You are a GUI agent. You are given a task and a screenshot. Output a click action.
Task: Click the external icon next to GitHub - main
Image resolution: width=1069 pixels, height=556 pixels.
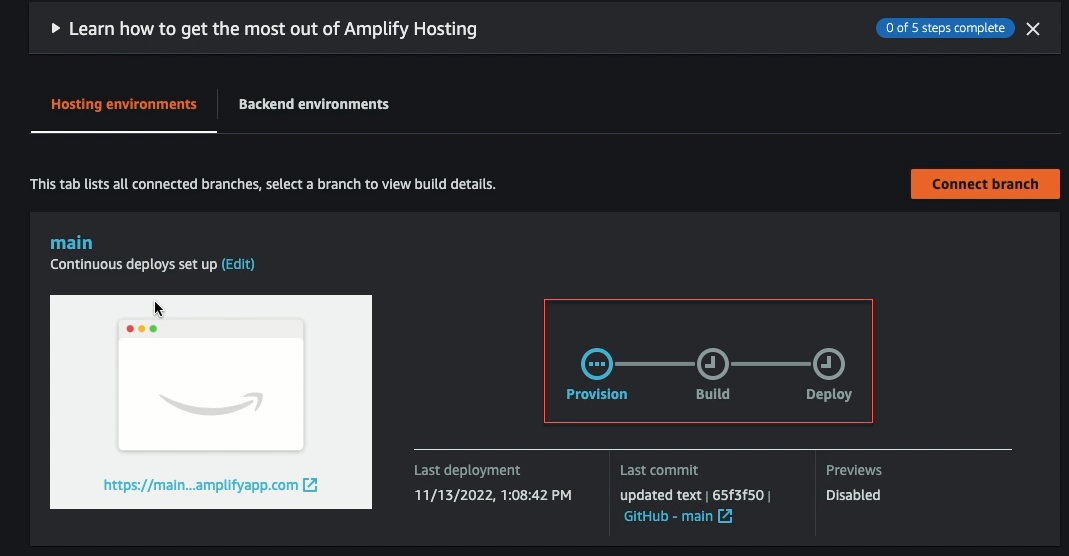tap(725, 516)
